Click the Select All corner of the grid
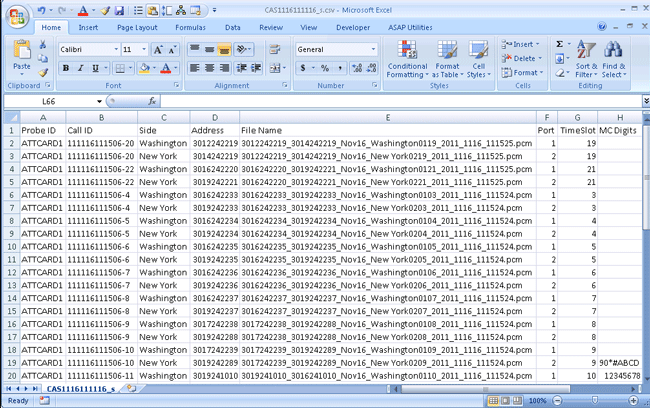 [12, 117]
